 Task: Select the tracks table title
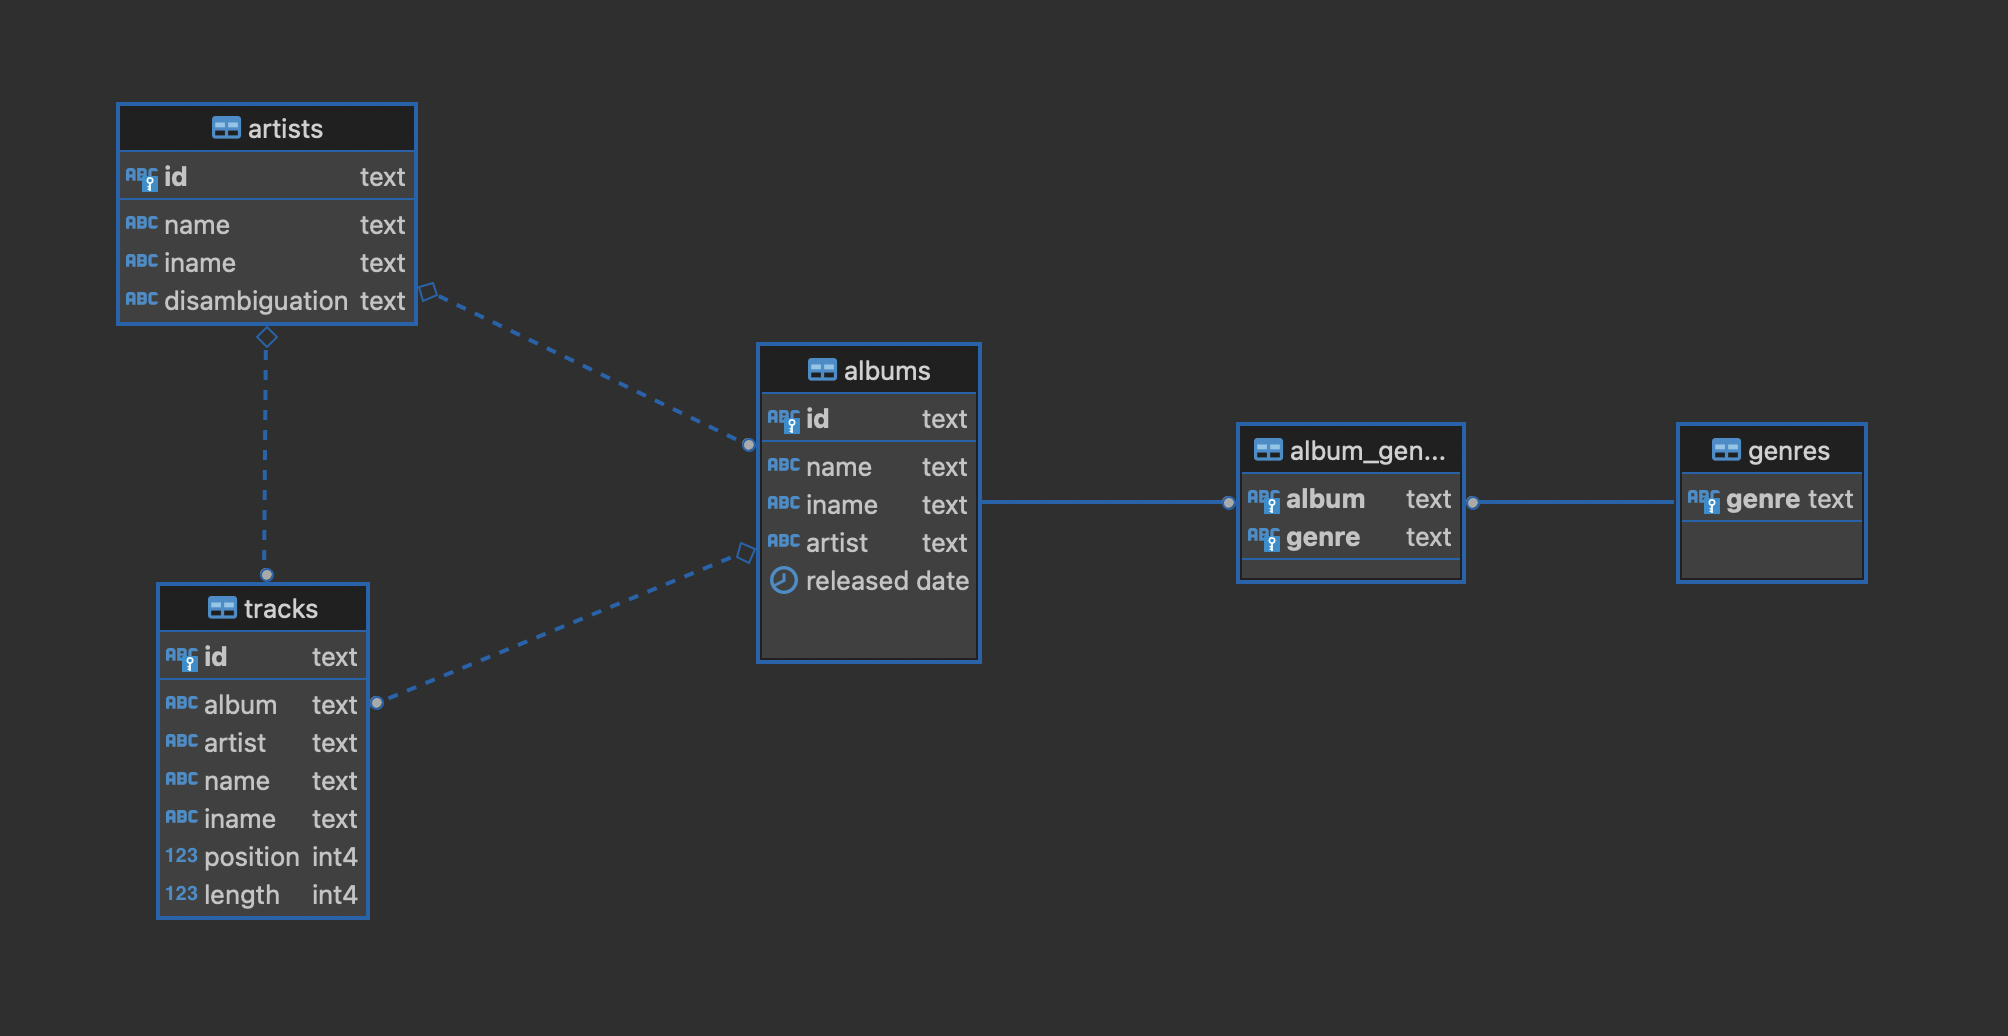click(280, 609)
